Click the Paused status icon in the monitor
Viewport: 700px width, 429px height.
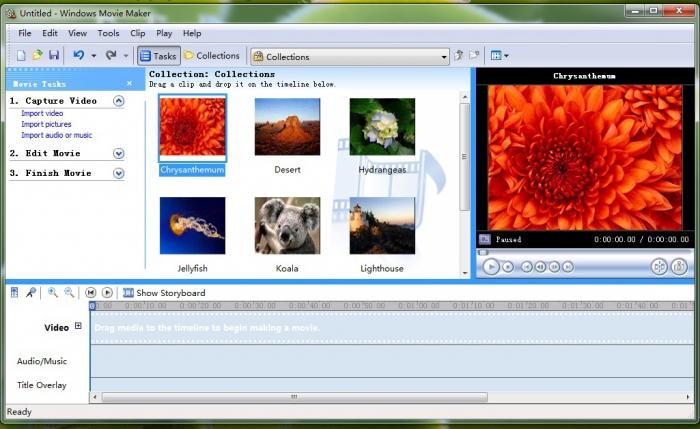pos(485,239)
